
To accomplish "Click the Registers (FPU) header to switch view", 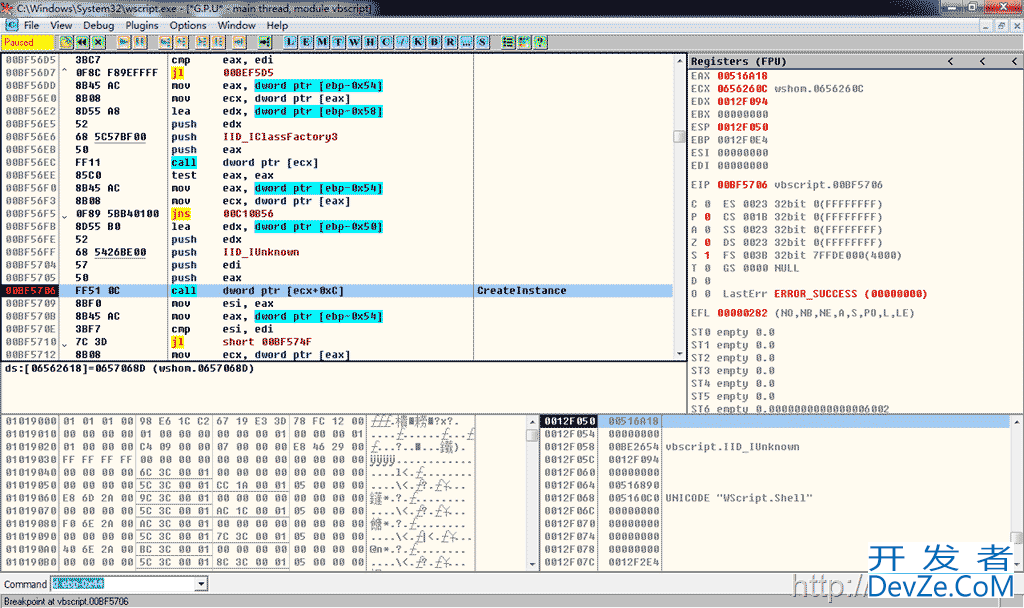I will coord(739,61).
